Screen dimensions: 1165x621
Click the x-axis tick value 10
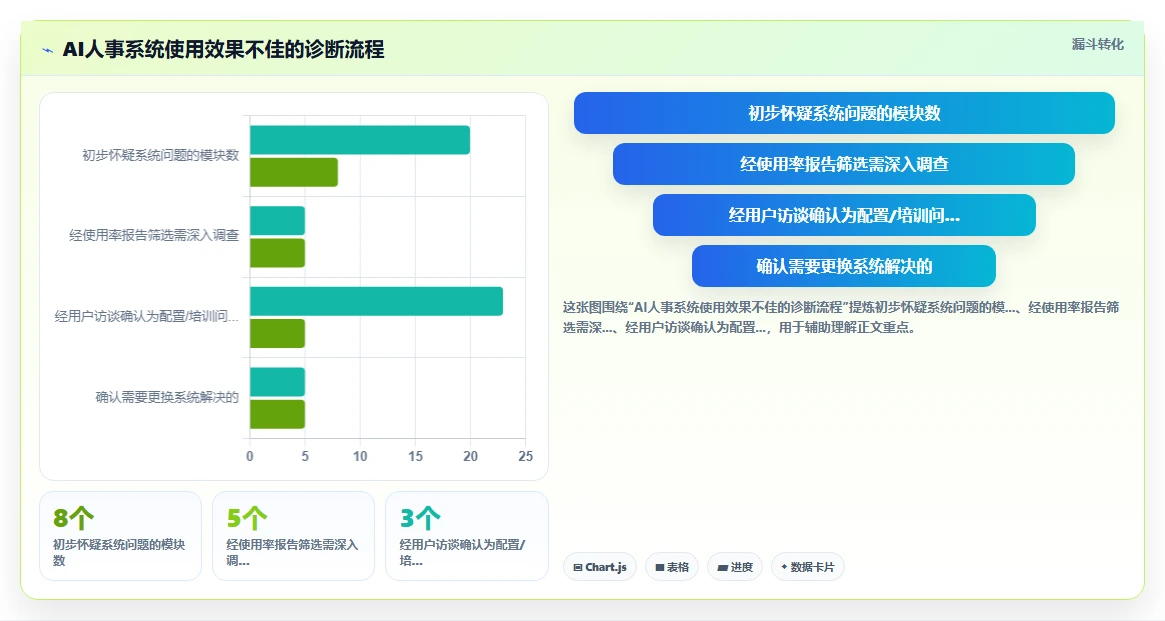(x=360, y=456)
